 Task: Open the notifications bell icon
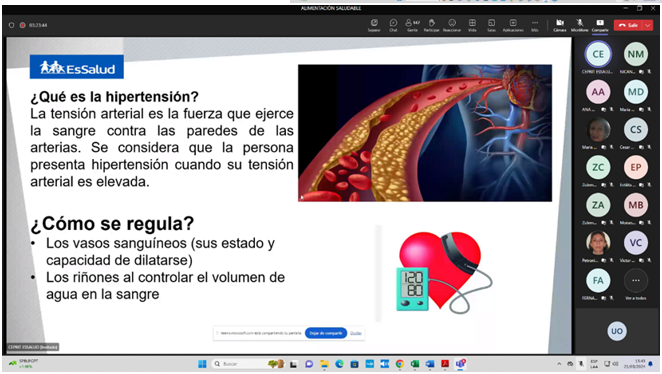coord(651,364)
